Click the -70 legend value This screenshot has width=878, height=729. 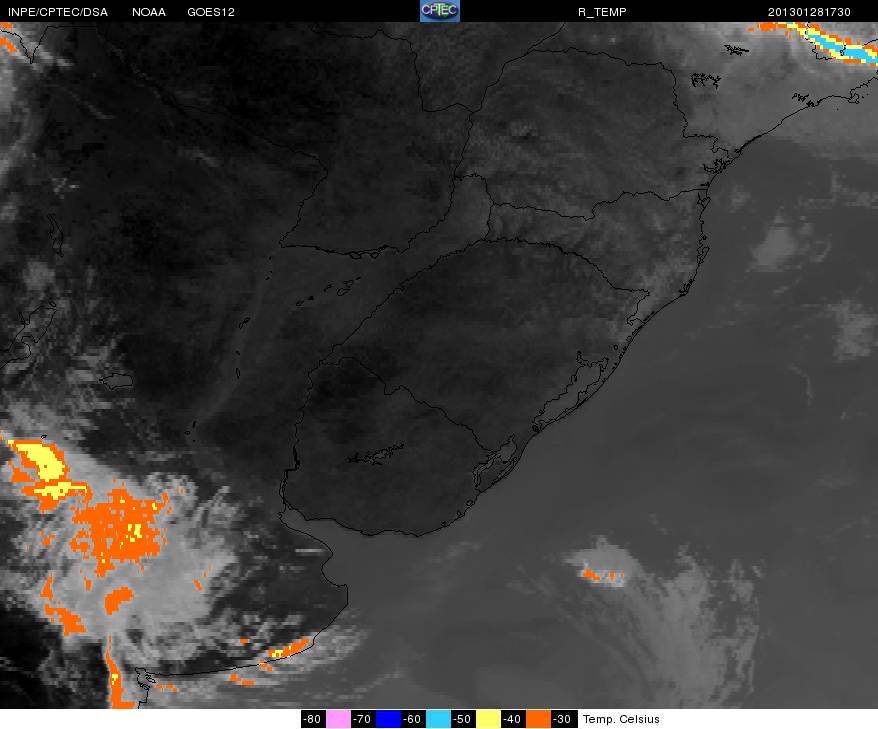pos(363,719)
